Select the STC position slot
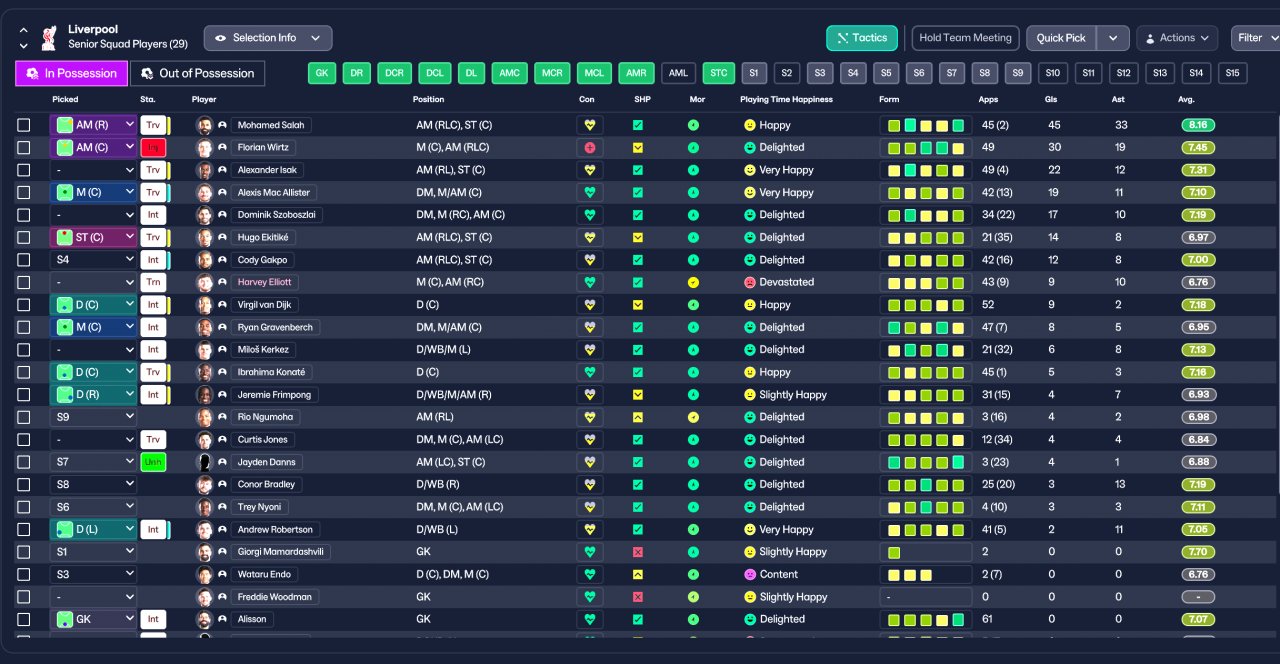Viewport: 1280px width, 664px height. tap(717, 73)
